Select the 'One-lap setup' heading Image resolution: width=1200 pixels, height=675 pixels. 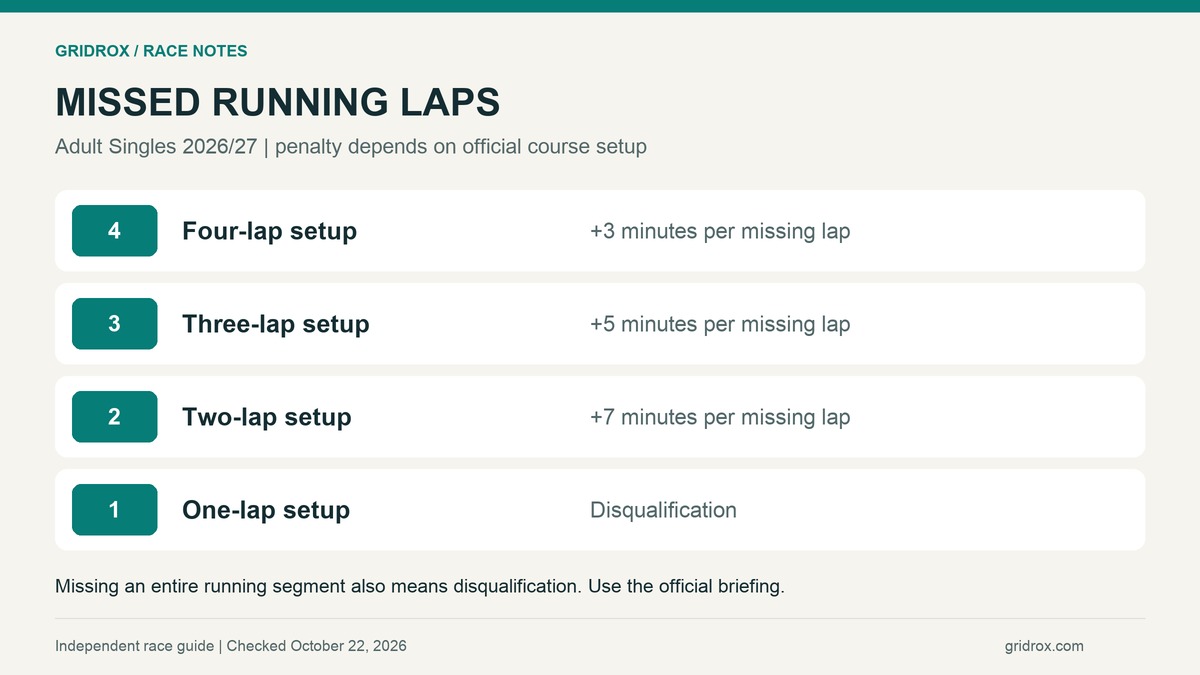pos(266,510)
